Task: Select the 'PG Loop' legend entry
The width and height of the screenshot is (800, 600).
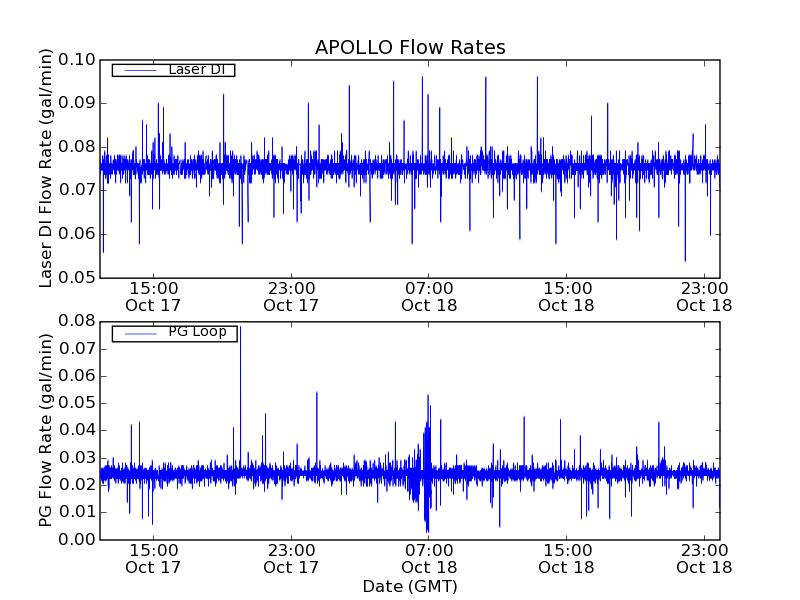Action: coord(174,333)
